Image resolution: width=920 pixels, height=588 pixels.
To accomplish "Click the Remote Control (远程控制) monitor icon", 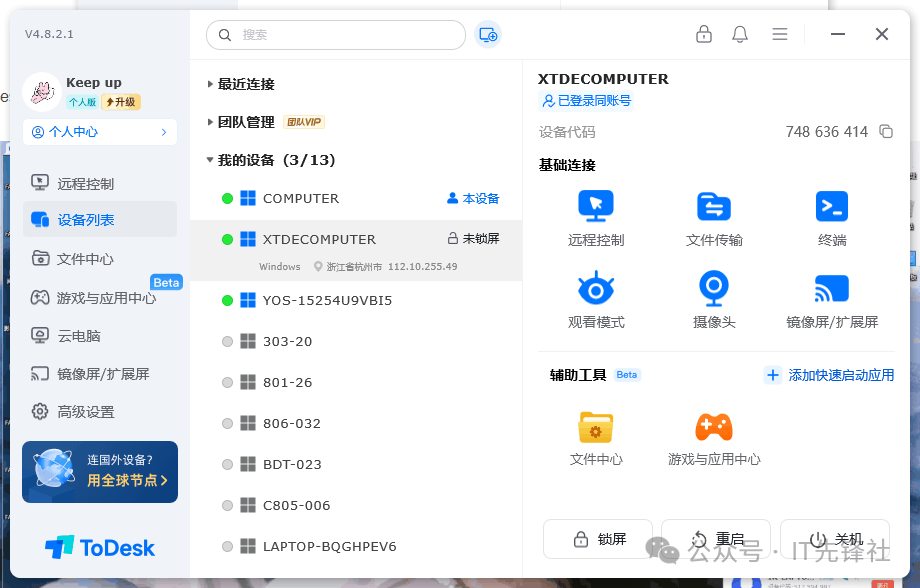I will (x=596, y=206).
